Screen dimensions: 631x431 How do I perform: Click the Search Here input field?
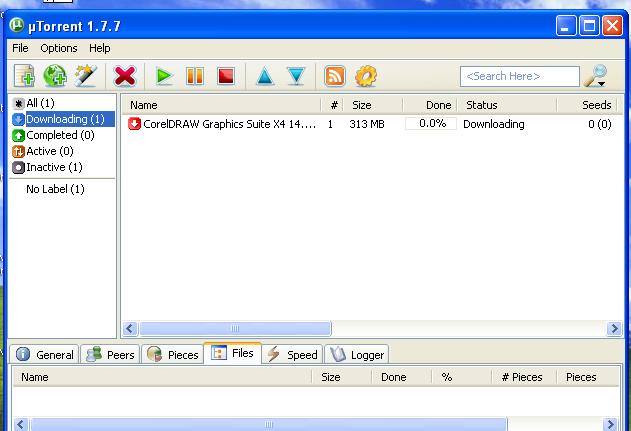pos(518,76)
